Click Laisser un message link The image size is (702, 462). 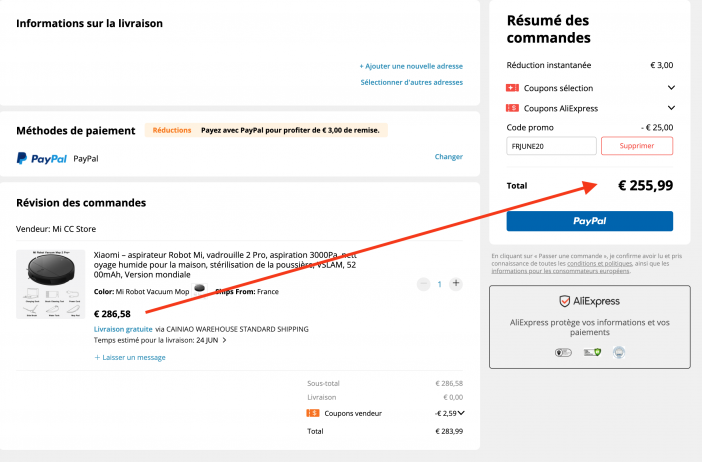tap(130, 357)
